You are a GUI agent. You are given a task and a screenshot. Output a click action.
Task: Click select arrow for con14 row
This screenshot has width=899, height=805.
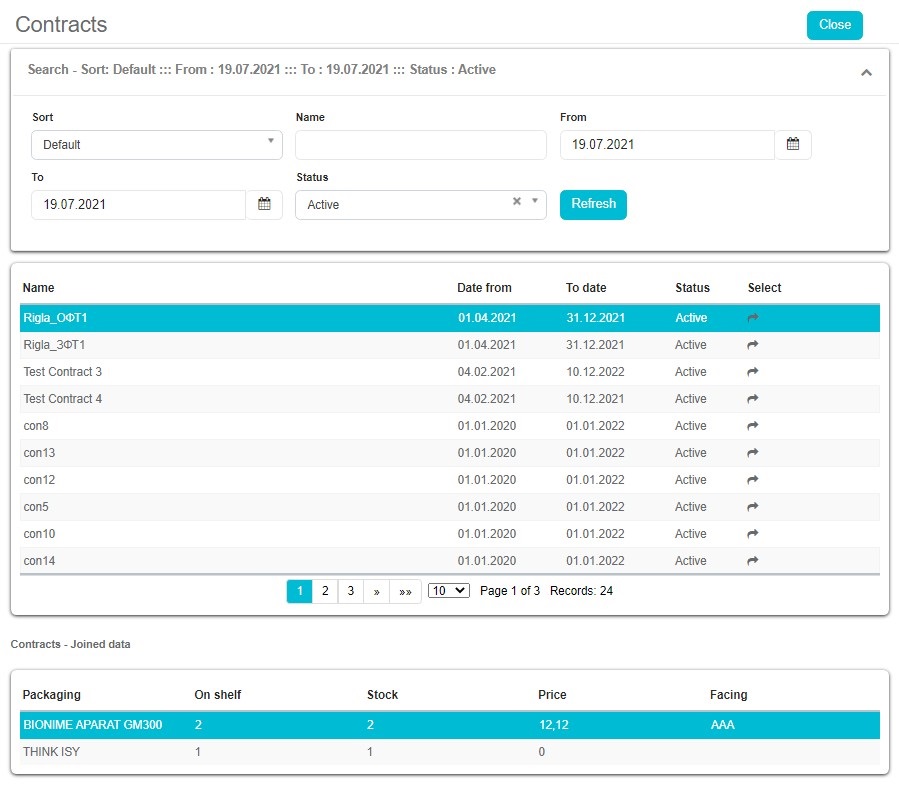(x=753, y=561)
